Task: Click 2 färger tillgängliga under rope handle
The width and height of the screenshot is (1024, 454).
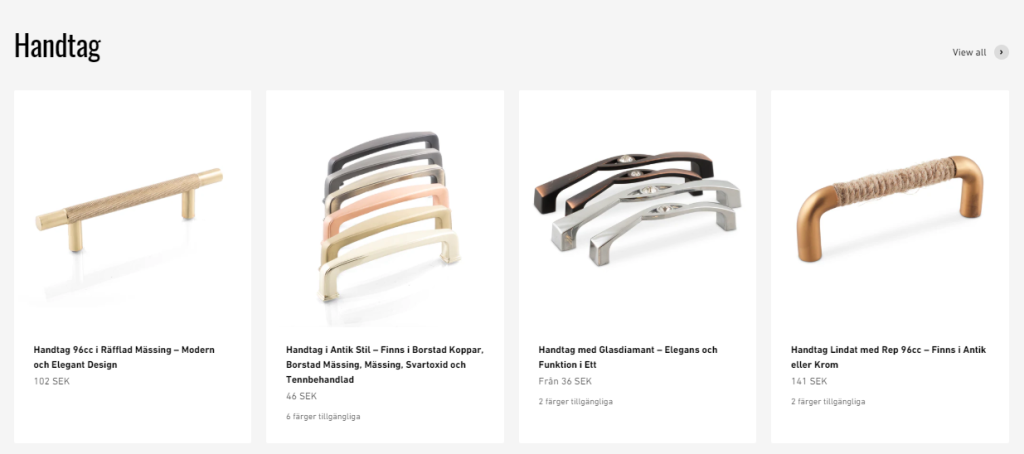Action: pos(827,402)
